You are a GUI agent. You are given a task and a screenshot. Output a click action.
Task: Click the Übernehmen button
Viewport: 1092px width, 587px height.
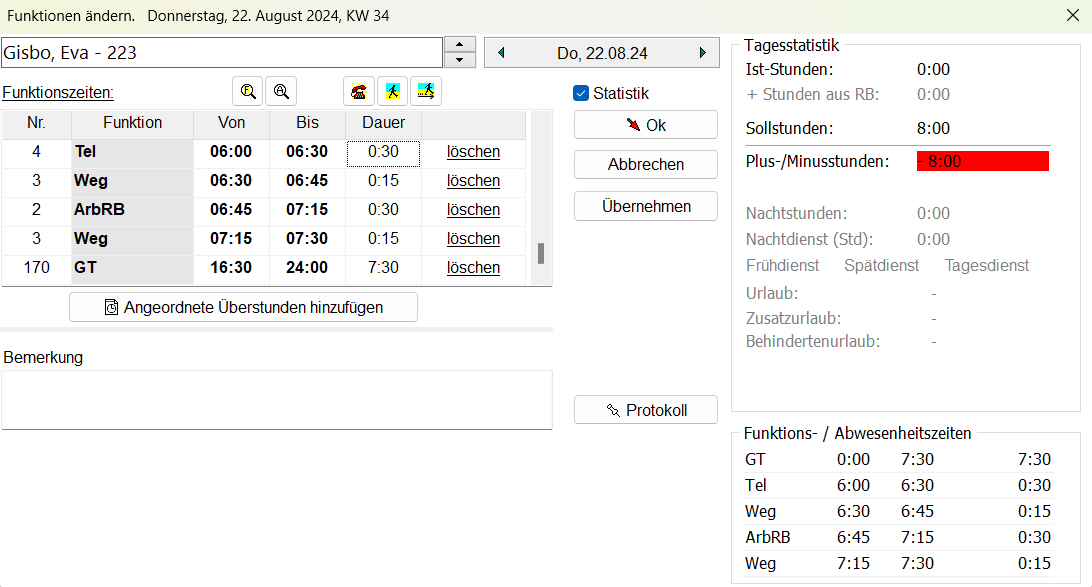coord(646,206)
